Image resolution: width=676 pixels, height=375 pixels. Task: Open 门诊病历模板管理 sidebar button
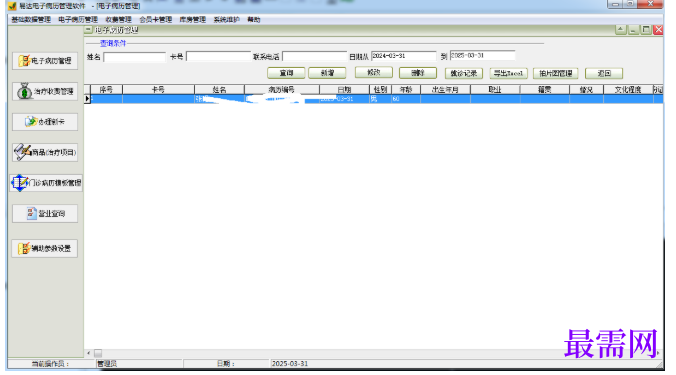(x=46, y=183)
